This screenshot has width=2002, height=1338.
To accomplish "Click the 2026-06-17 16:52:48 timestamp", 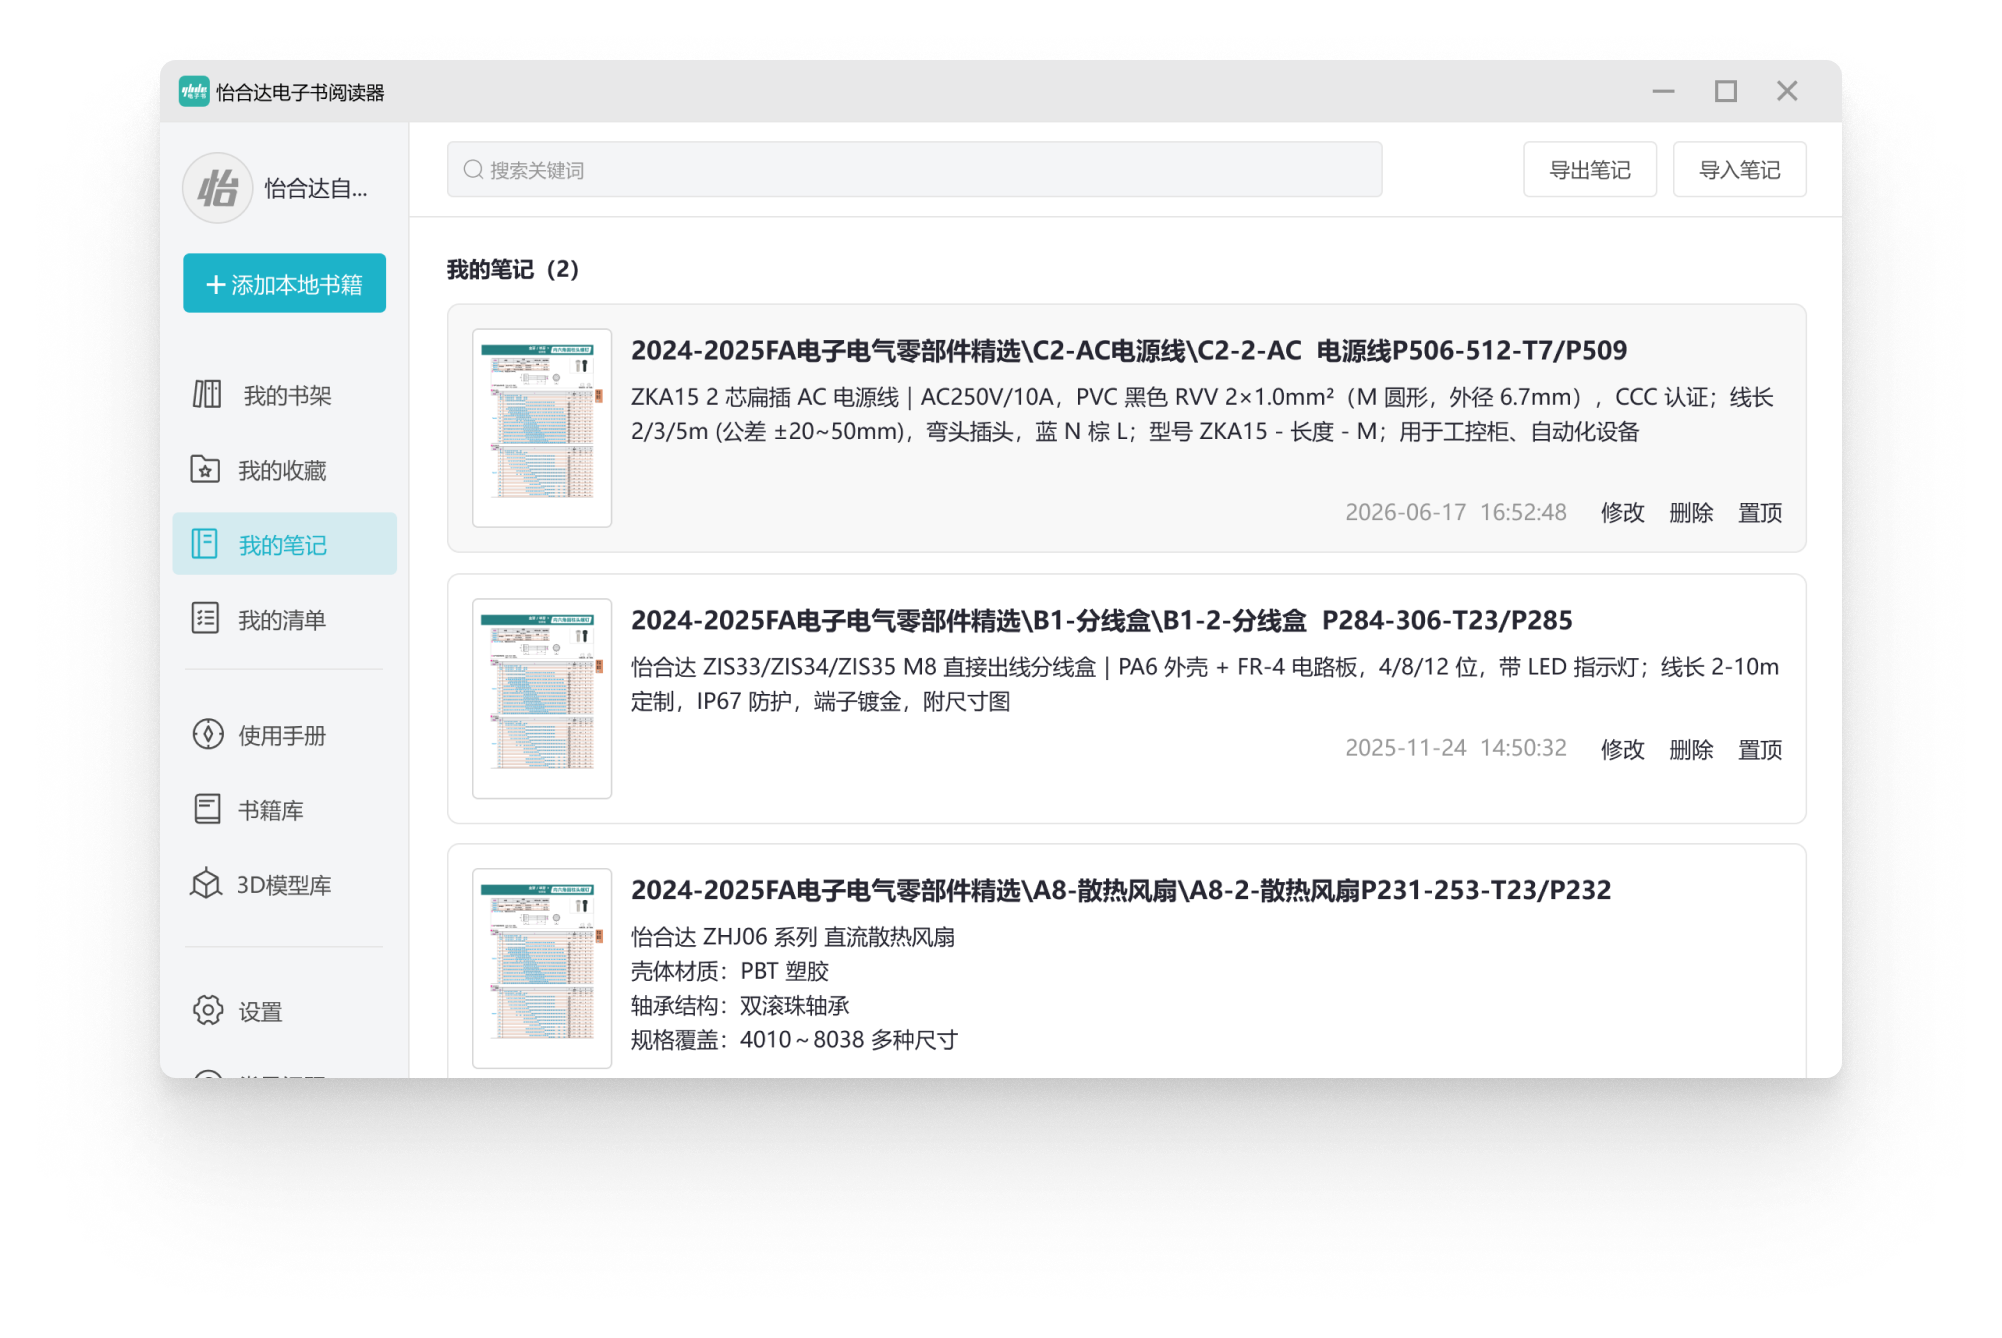I will coord(1456,512).
